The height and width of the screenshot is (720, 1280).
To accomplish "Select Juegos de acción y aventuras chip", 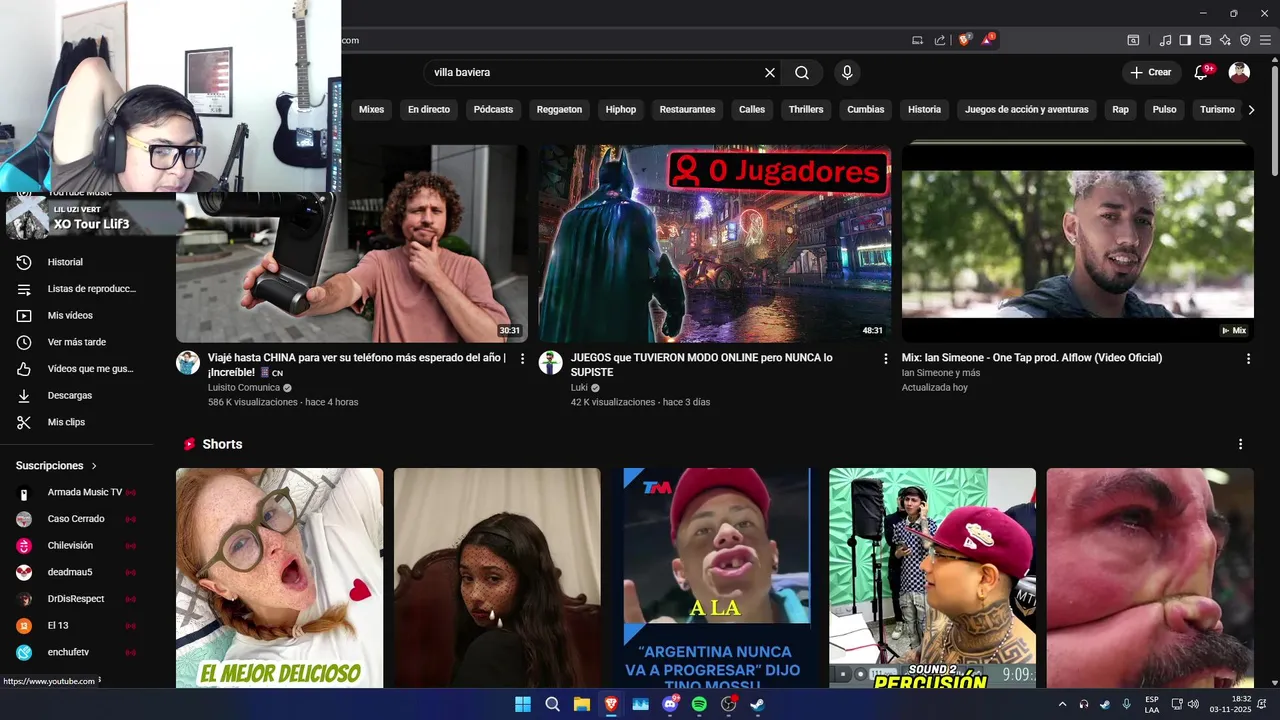I will click(1027, 109).
